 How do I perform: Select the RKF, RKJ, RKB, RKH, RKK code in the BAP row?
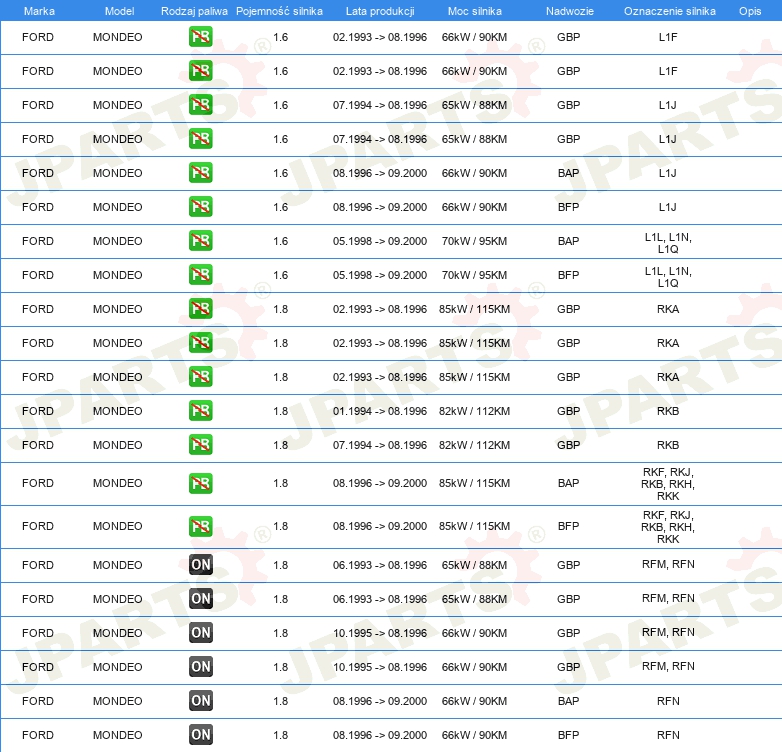click(x=668, y=484)
